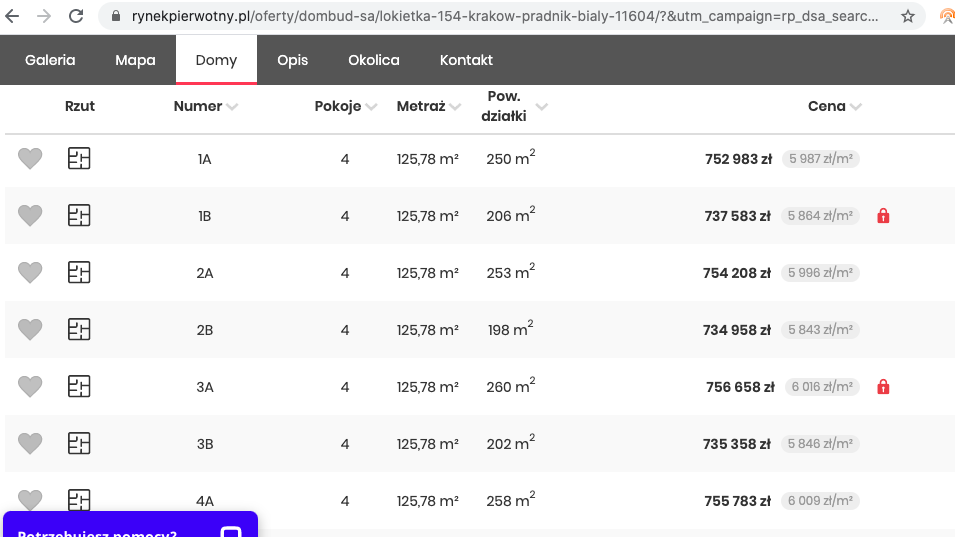Sort by Numer column chevron
955x537 pixels.
click(232, 107)
